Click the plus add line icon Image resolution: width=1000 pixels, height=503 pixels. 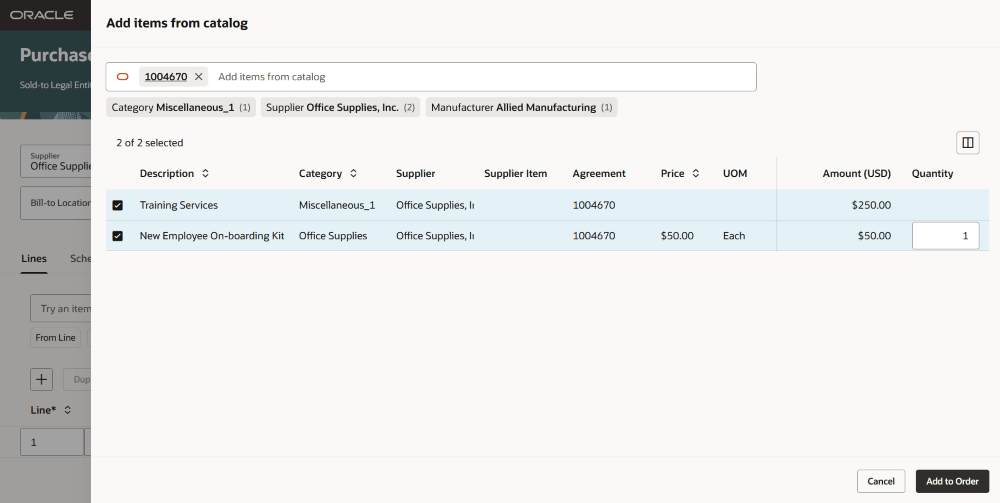point(41,379)
